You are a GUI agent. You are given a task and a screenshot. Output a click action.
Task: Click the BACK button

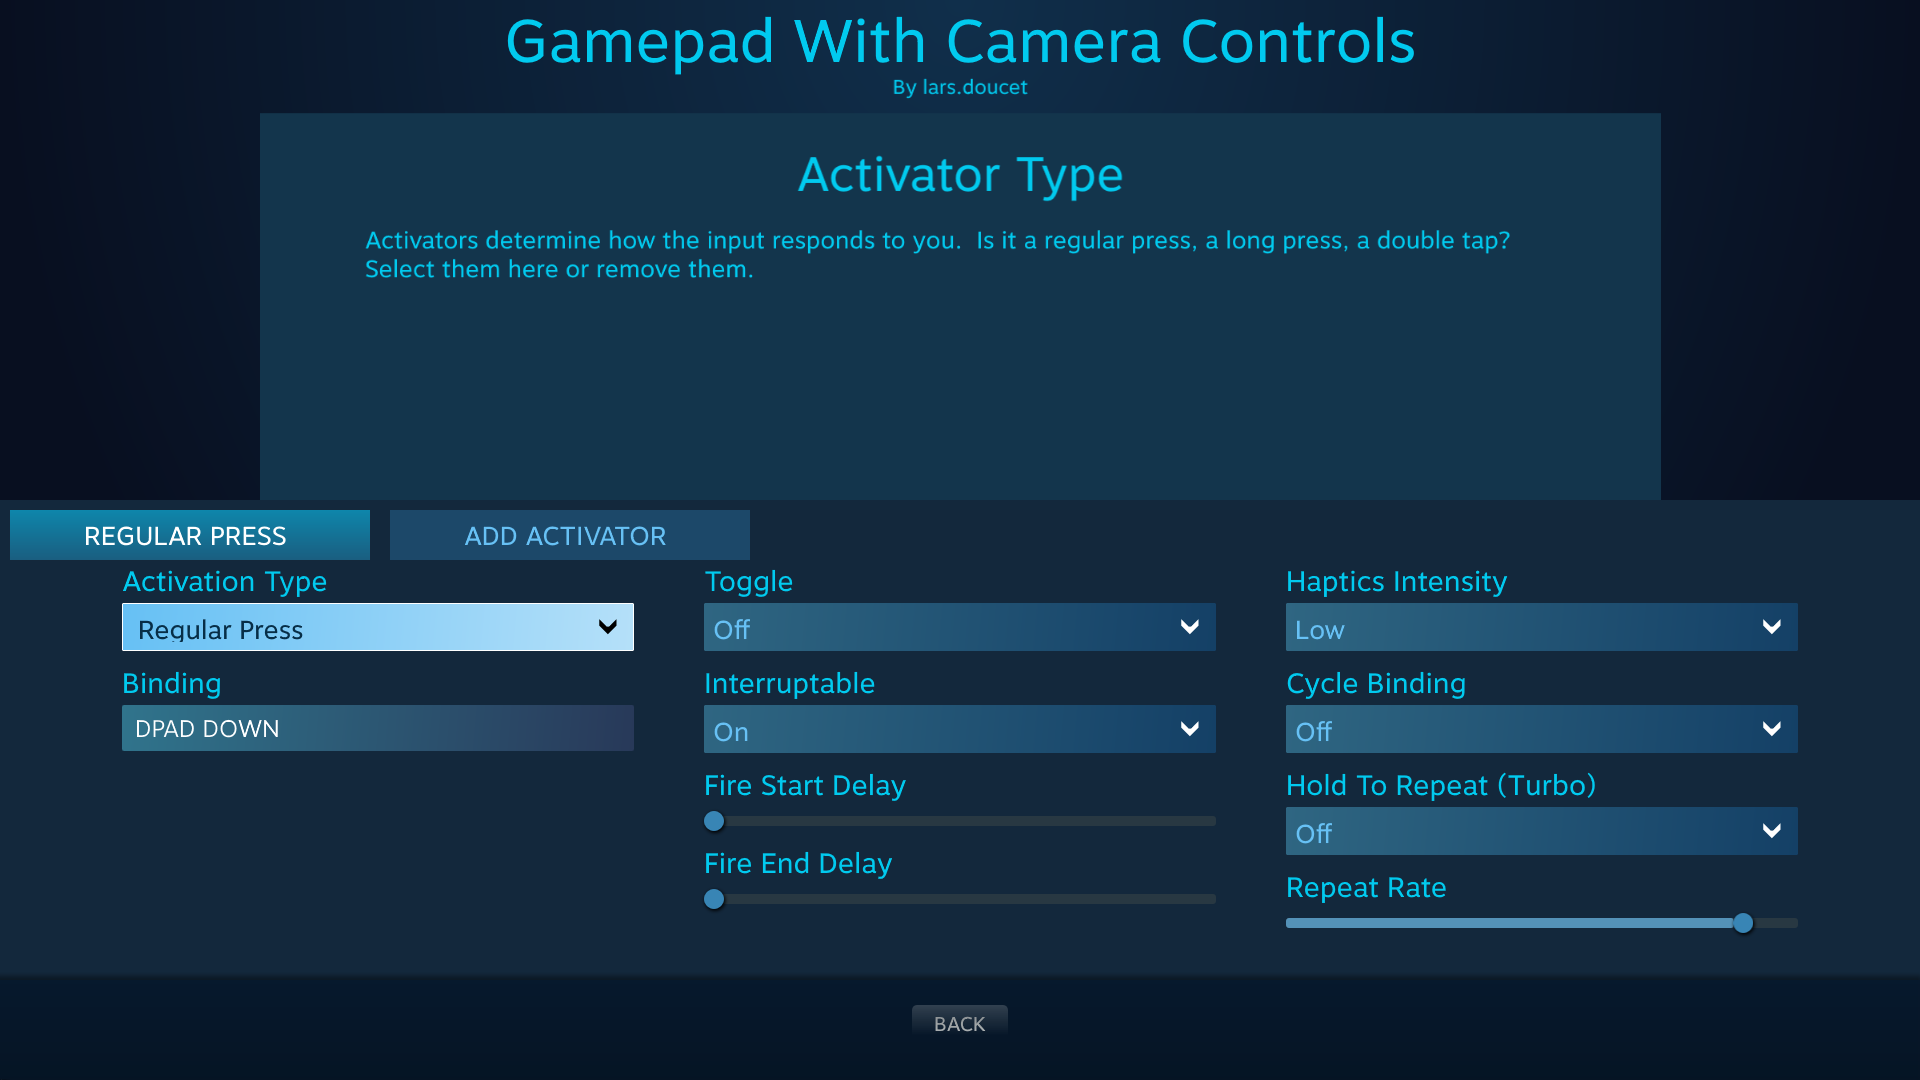click(x=960, y=1022)
